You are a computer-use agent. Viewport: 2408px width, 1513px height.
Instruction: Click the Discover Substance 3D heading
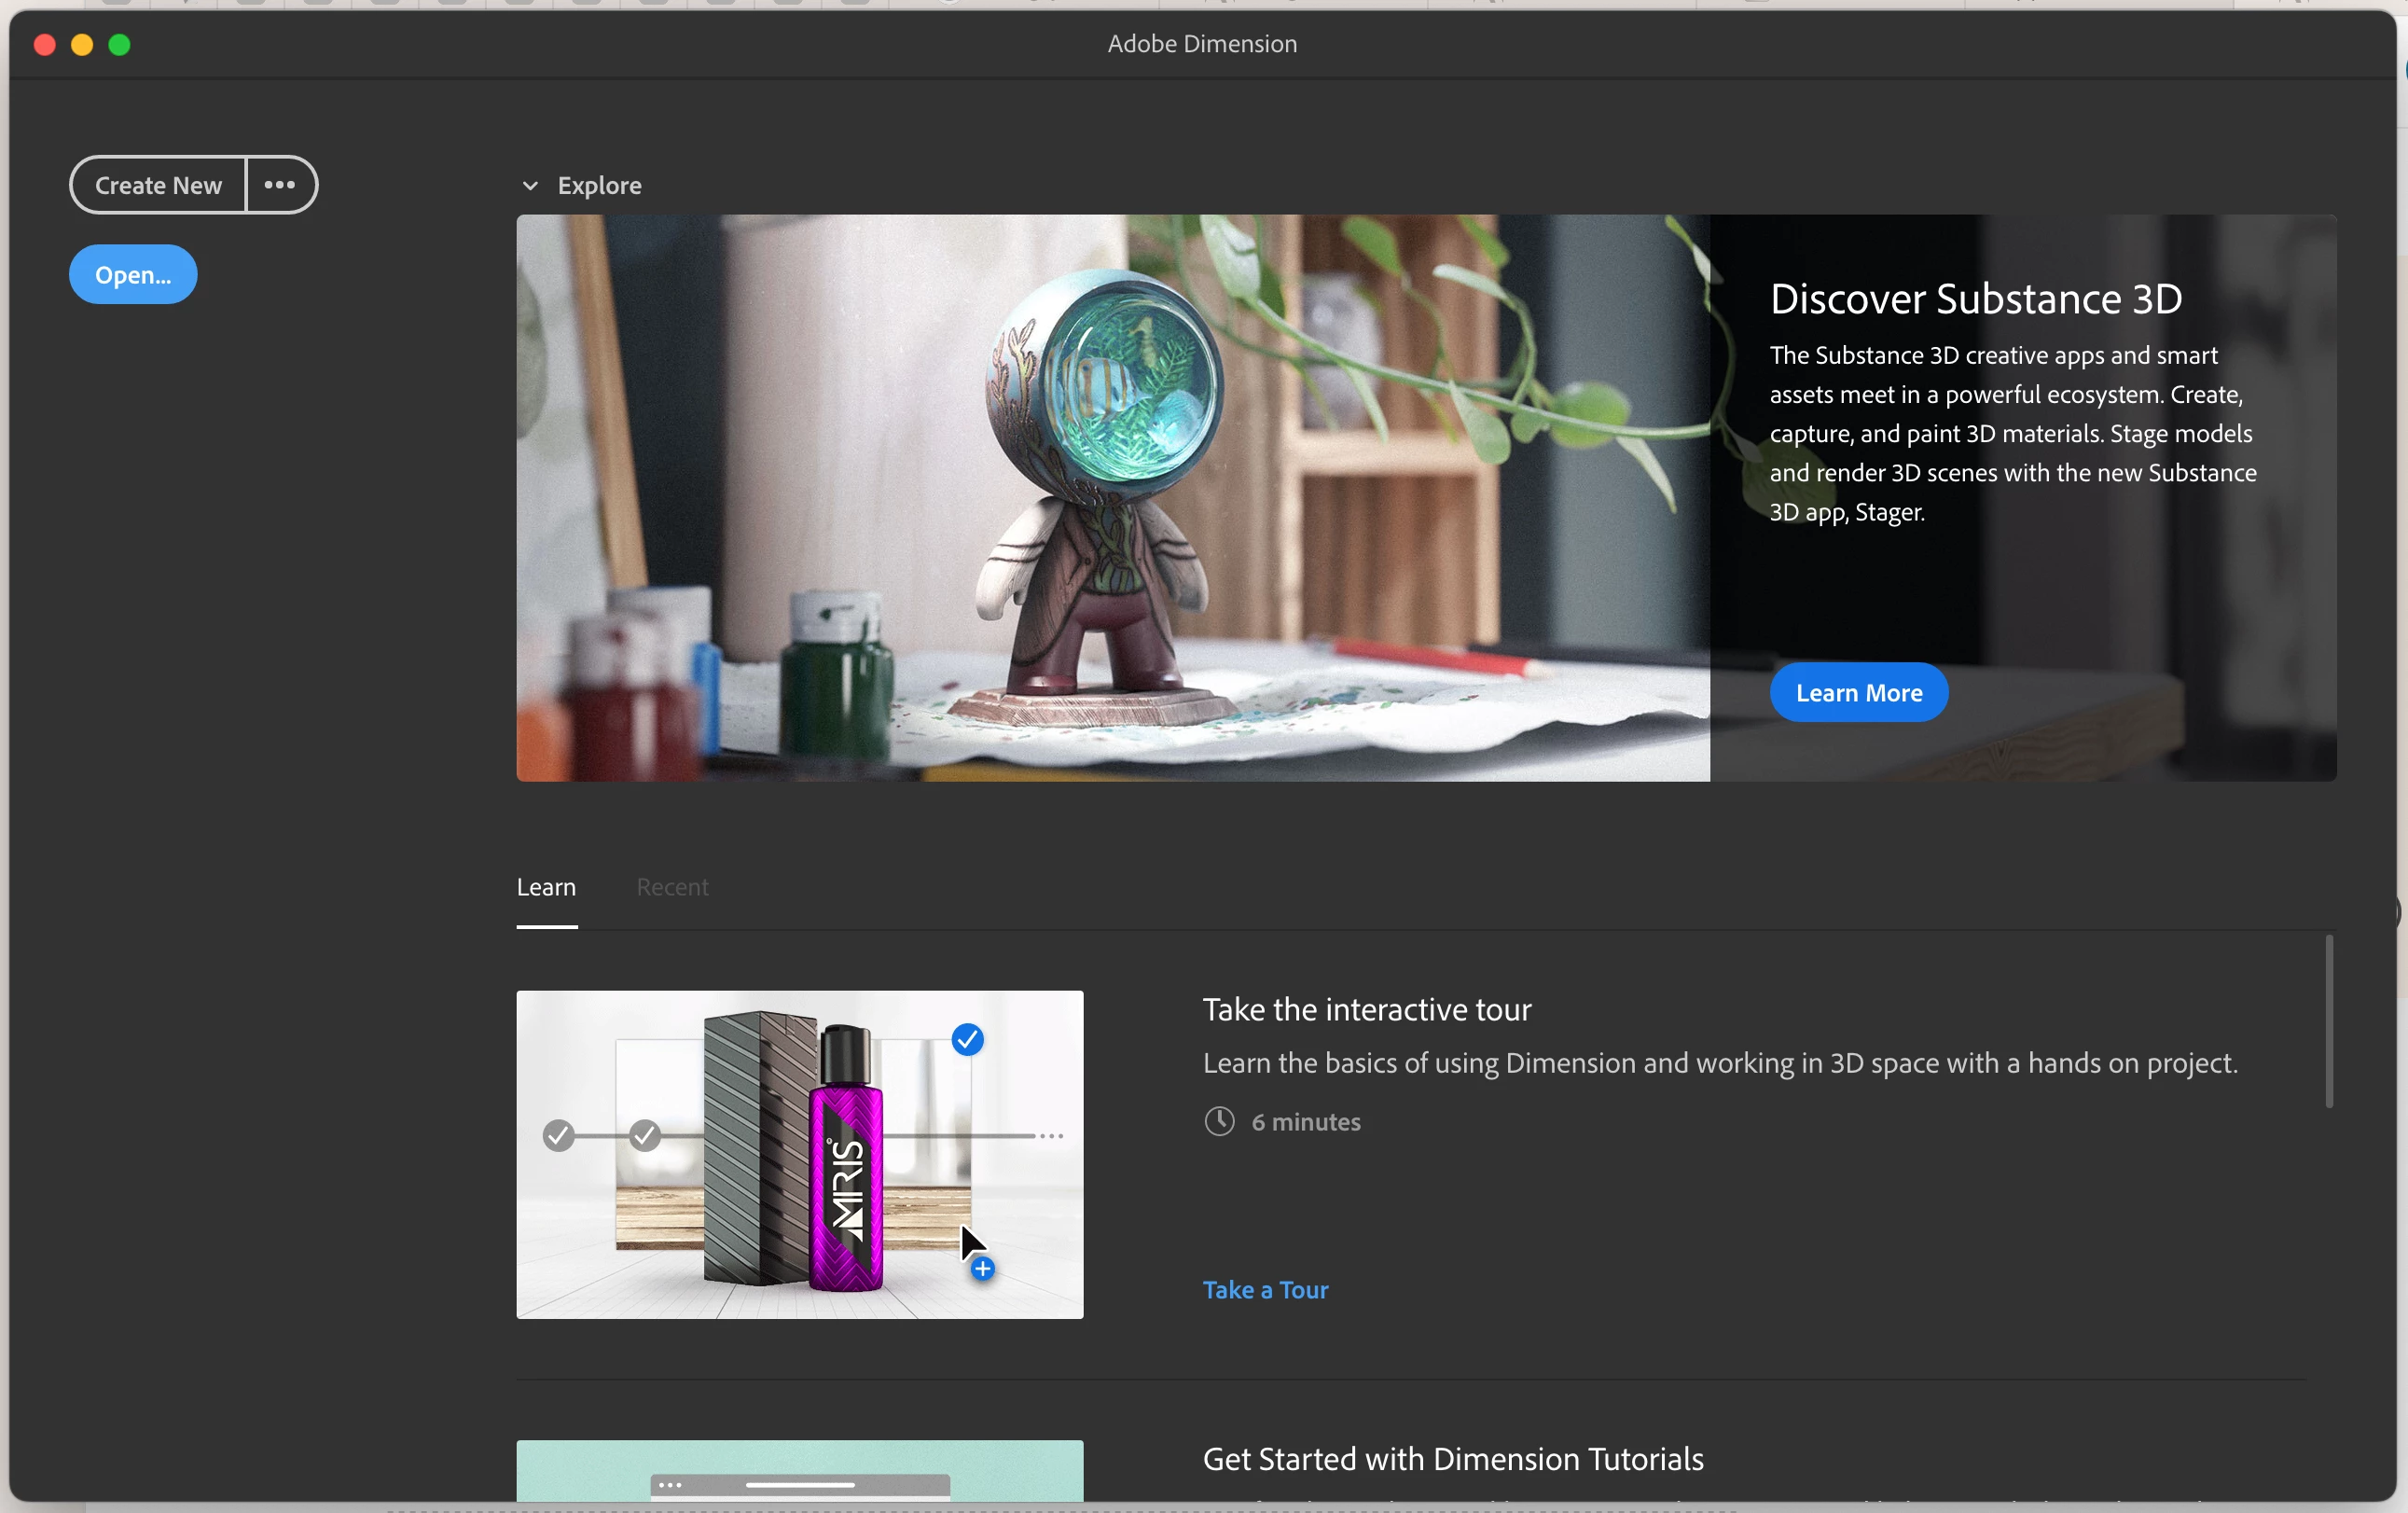(1975, 299)
